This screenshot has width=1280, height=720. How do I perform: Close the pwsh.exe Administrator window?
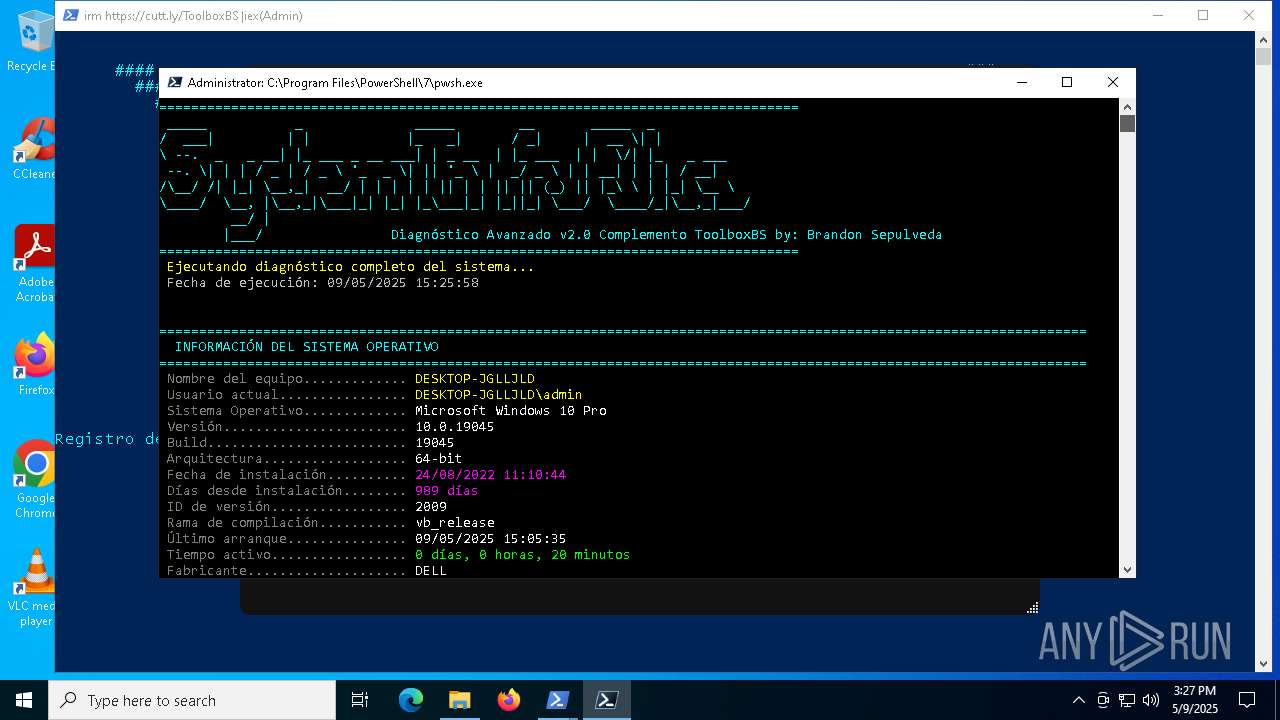coord(1113,82)
